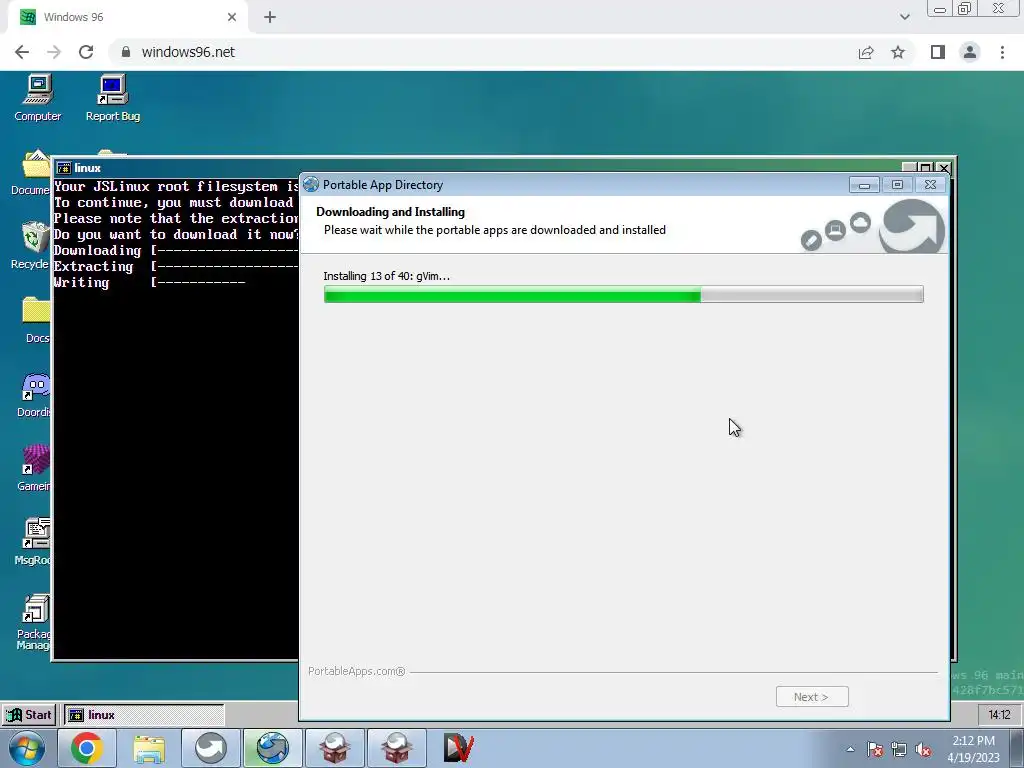Click the Windows 96 clock showing 14:12
Screen dimensions: 1024x768
[x=999, y=714]
